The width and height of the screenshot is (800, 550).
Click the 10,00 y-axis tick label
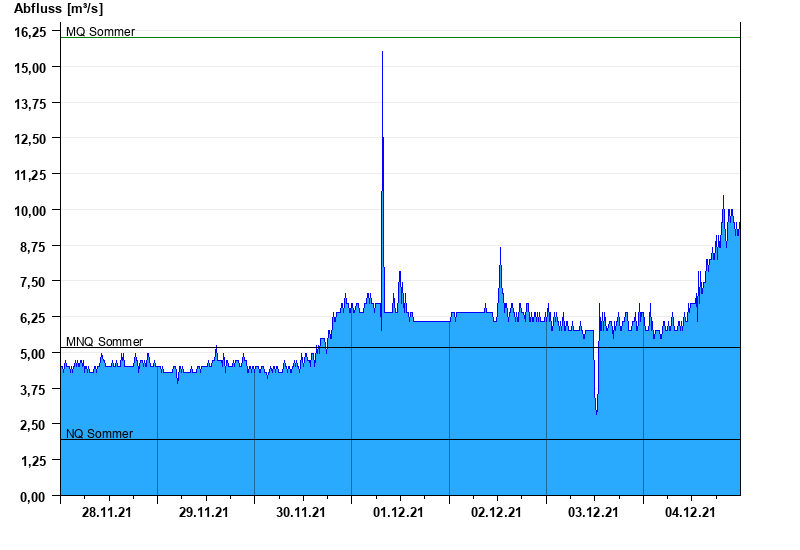point(30,210)
